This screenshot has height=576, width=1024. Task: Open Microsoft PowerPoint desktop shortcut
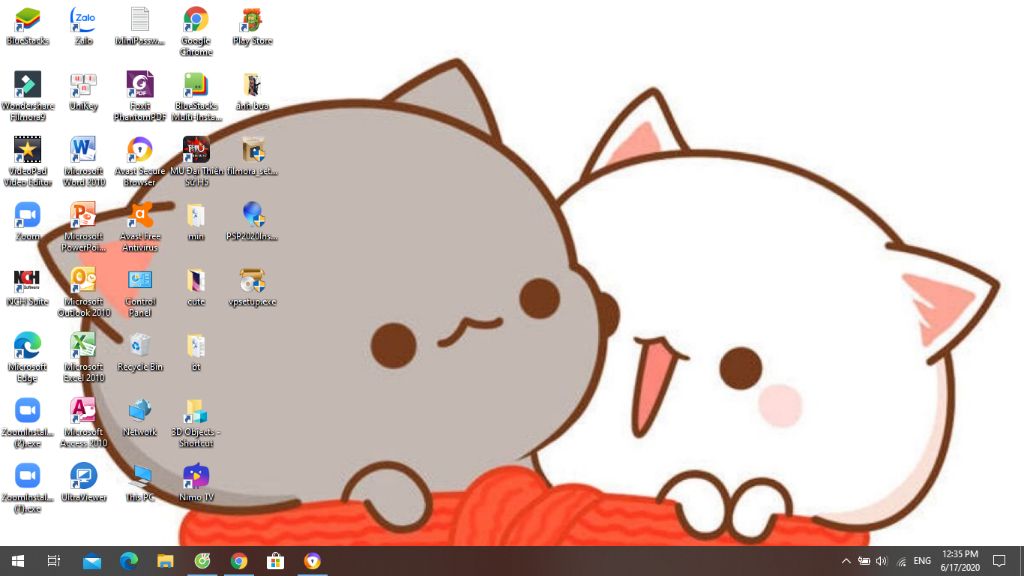[84, 227]
